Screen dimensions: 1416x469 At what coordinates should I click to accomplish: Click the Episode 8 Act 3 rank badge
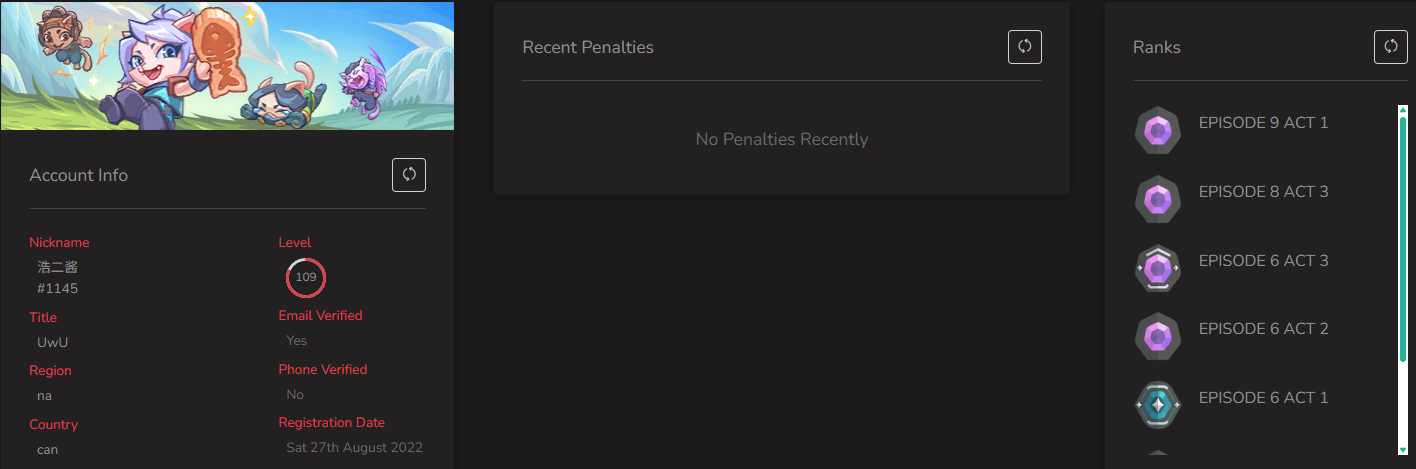pos(1158,199)
